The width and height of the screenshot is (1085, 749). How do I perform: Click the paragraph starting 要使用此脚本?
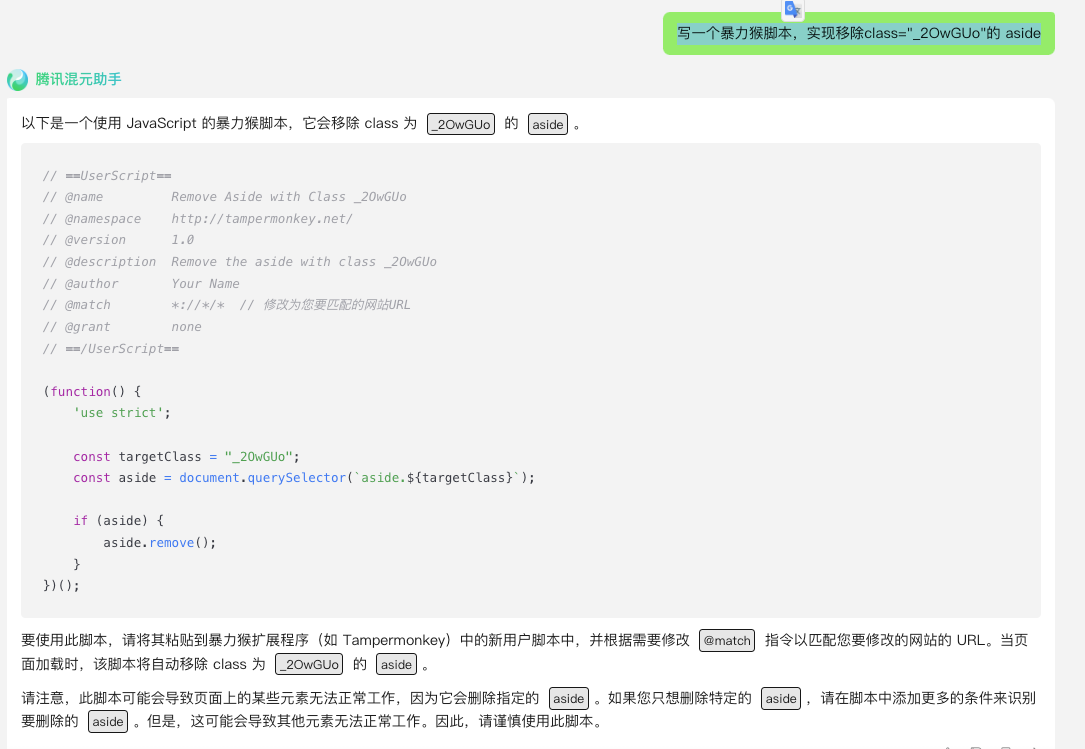(525, 652)
